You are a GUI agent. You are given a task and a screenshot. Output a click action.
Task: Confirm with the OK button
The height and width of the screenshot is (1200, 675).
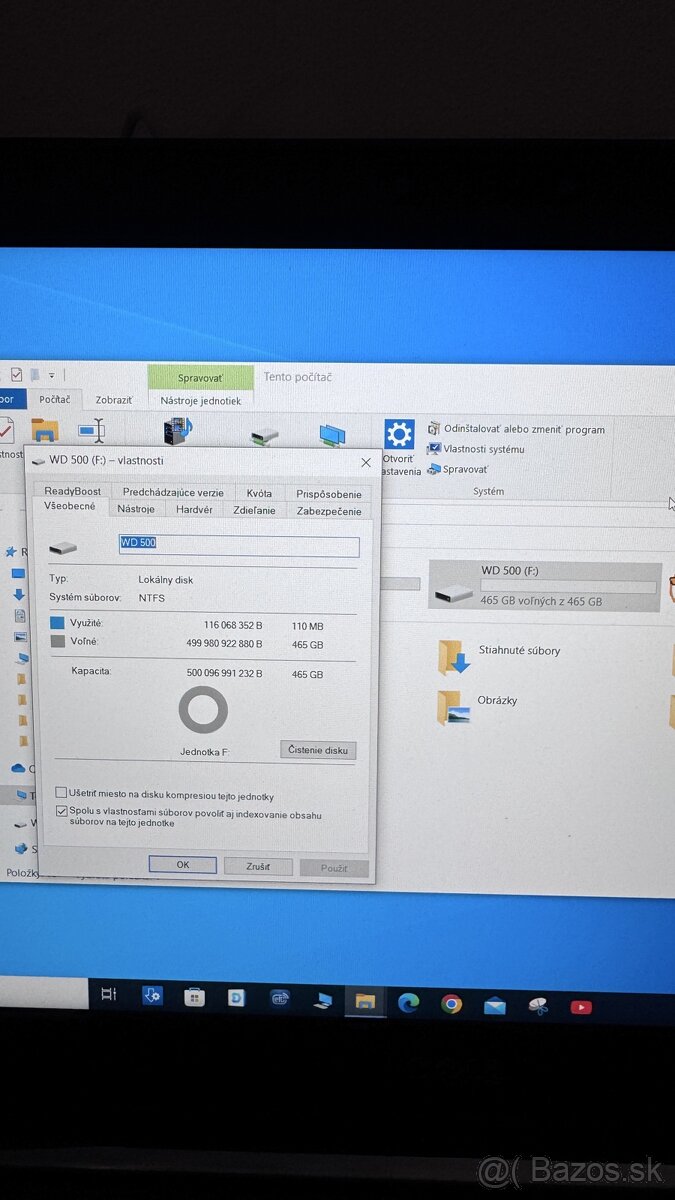coord(183,865)
